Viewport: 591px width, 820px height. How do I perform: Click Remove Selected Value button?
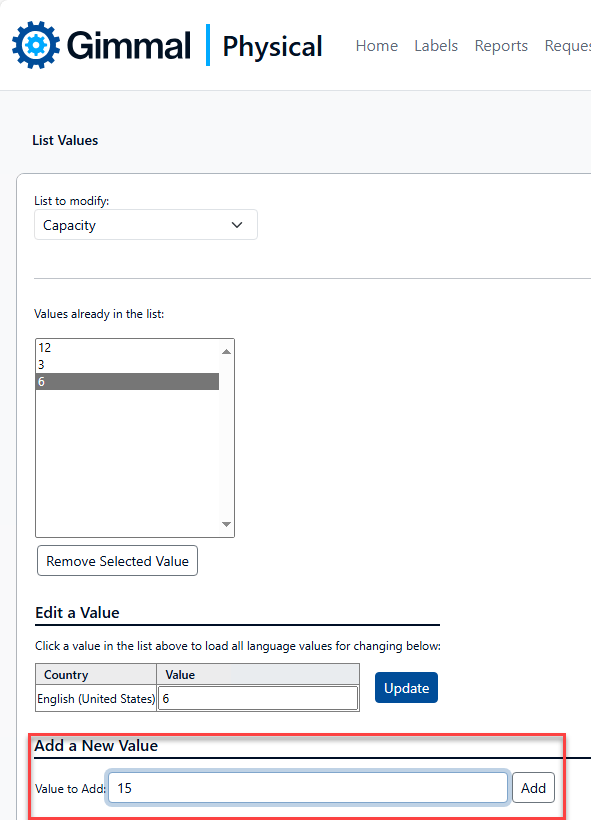117,561
